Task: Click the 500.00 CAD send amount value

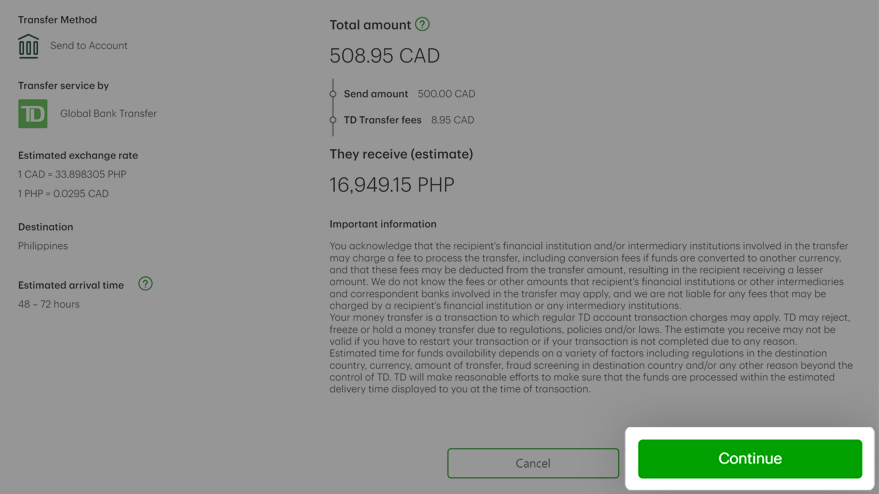Action: tap(446, 94)
